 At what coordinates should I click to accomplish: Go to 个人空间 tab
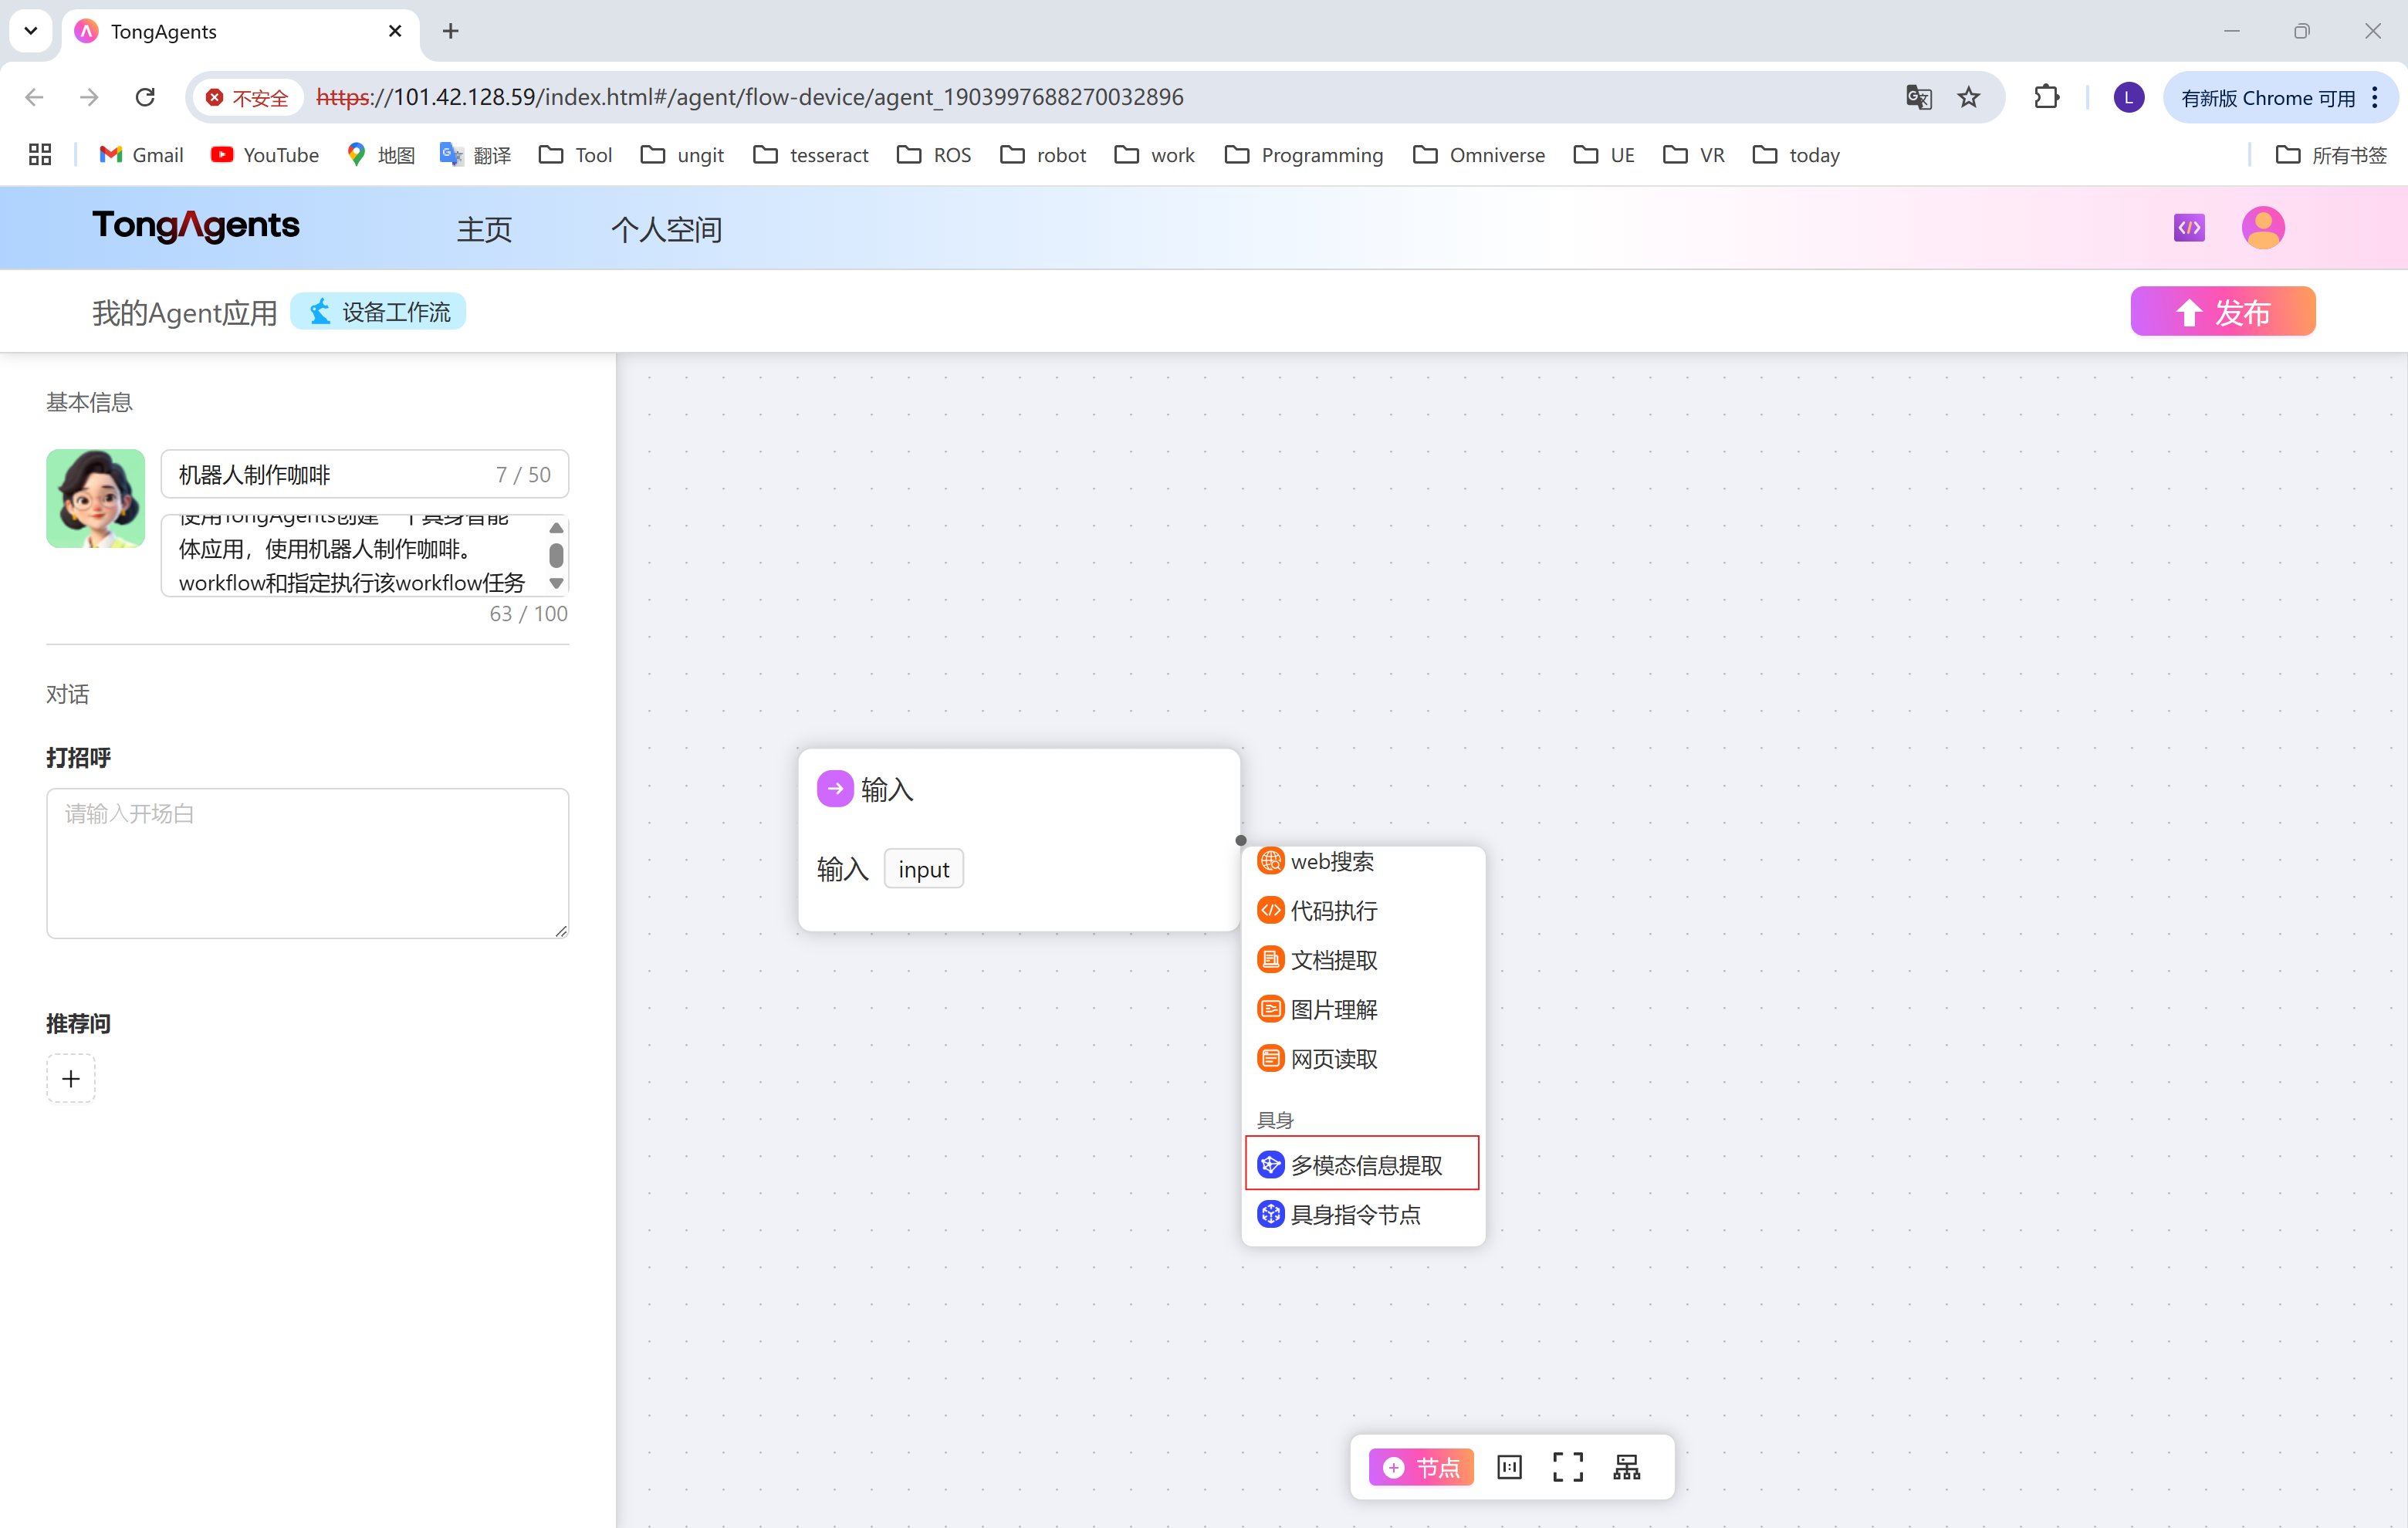pos(666,230)
